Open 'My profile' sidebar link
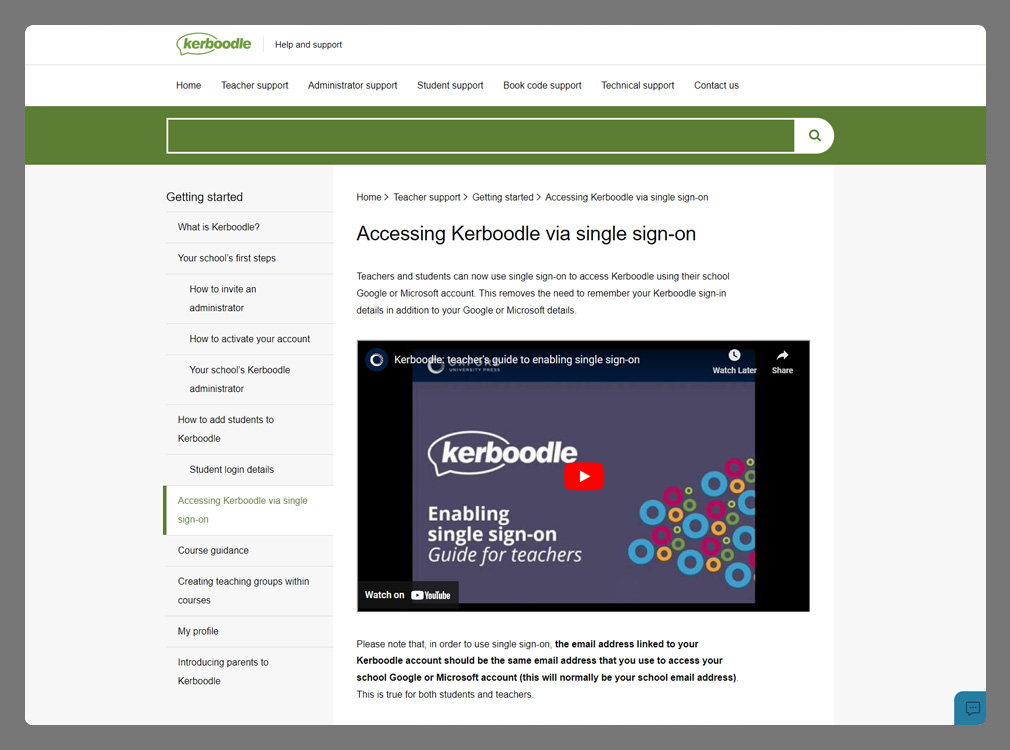1010x750 pixels. [x=198, y=631]
